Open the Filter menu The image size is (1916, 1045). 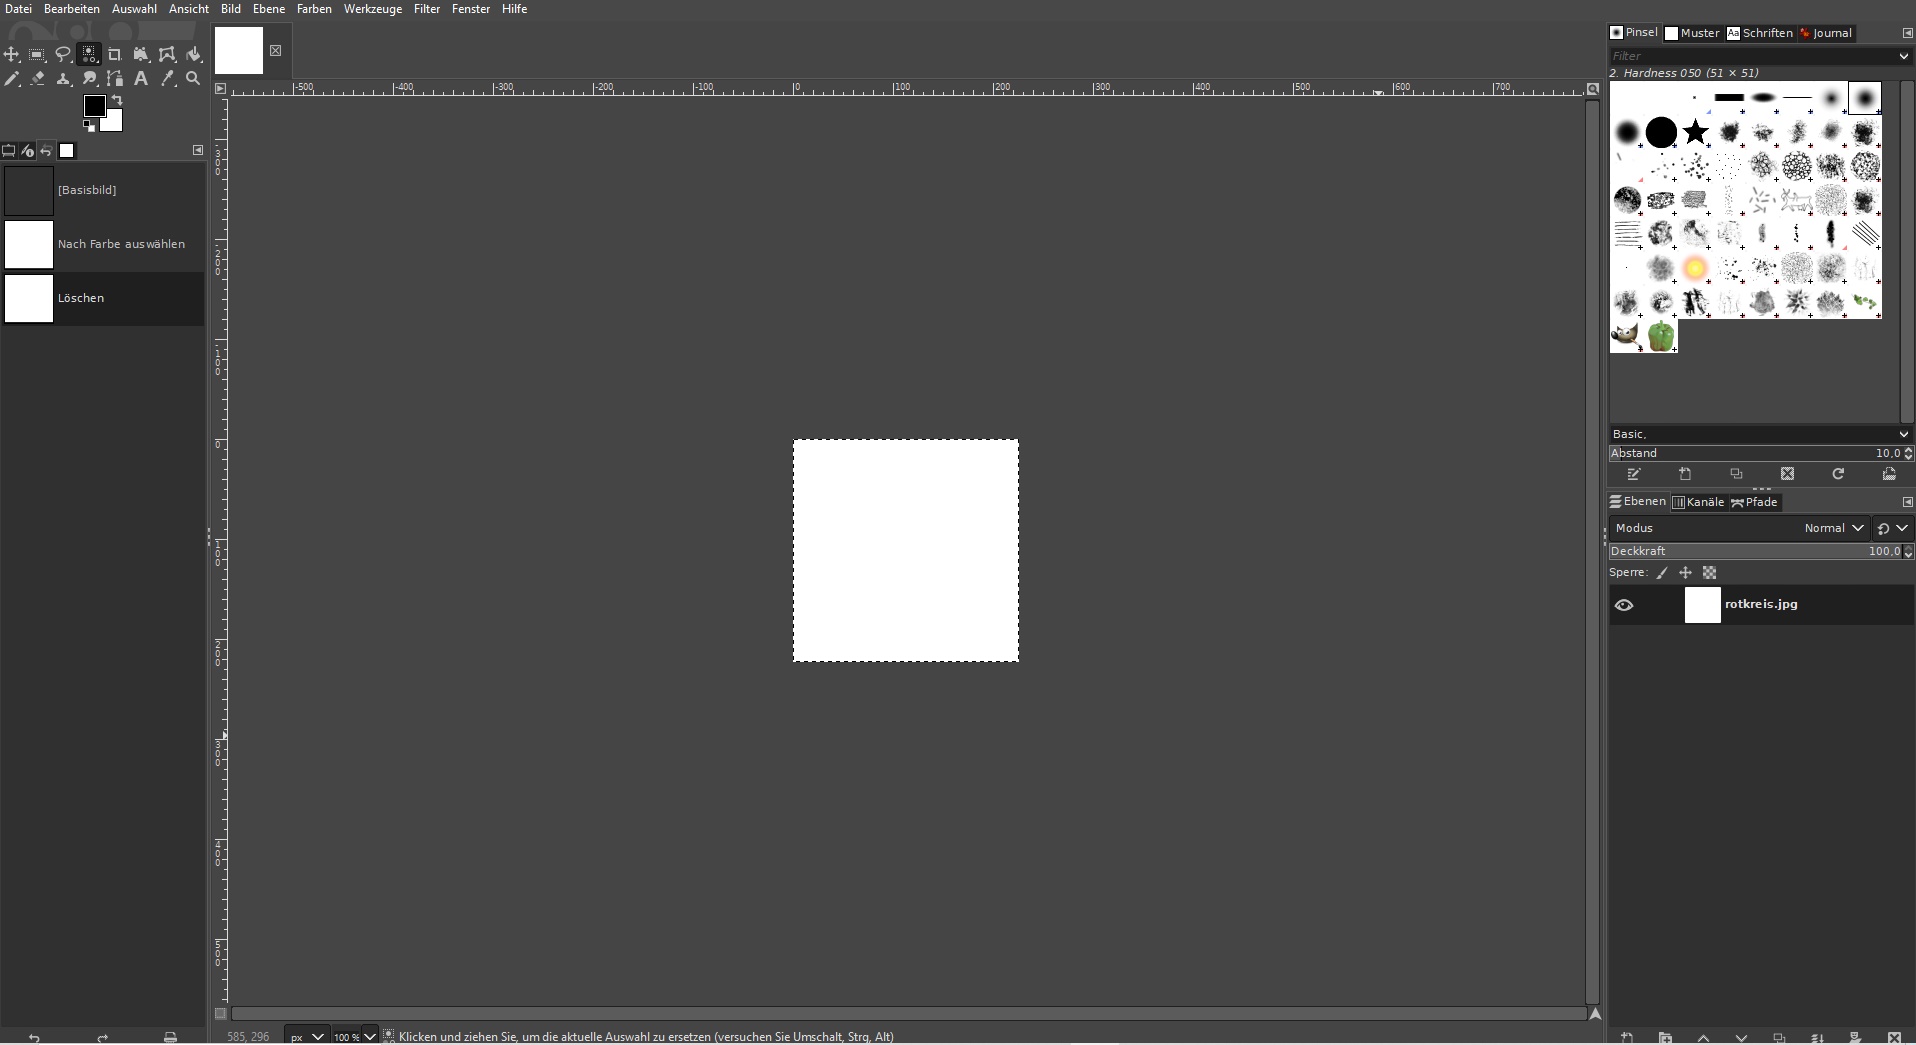[x=426, y=9]
